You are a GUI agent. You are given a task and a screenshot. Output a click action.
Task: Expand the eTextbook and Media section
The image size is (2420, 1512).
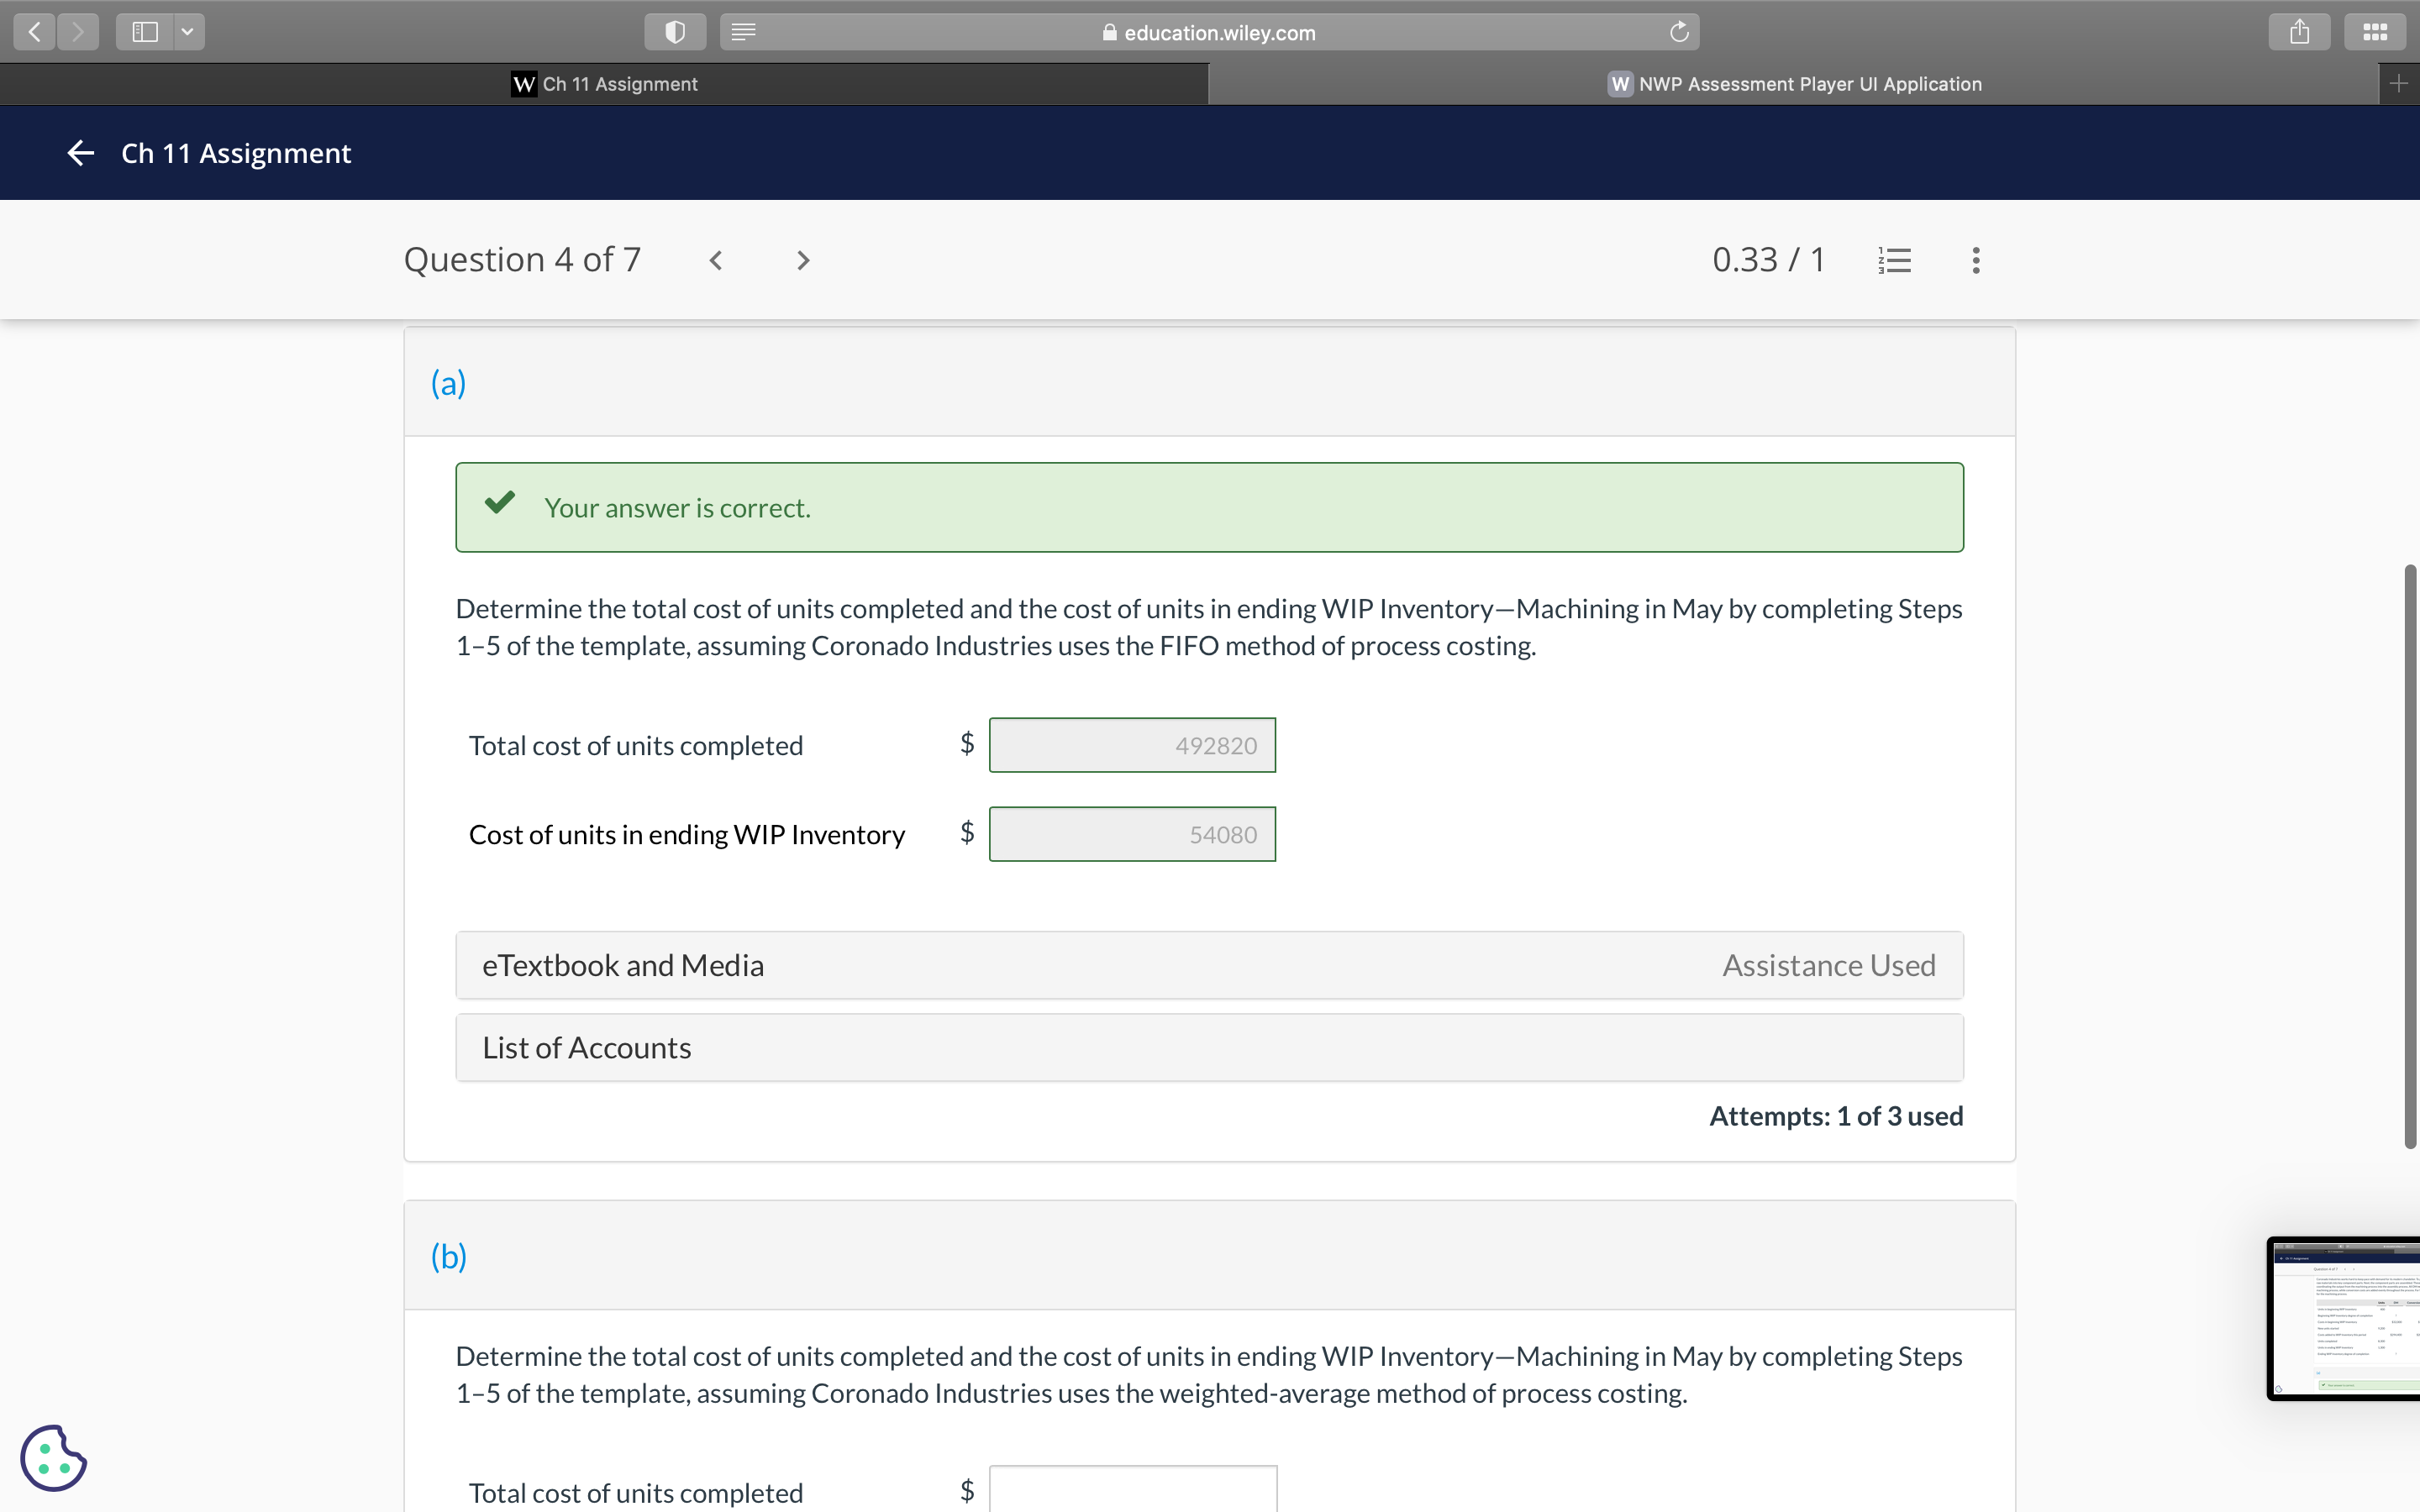1209,965
